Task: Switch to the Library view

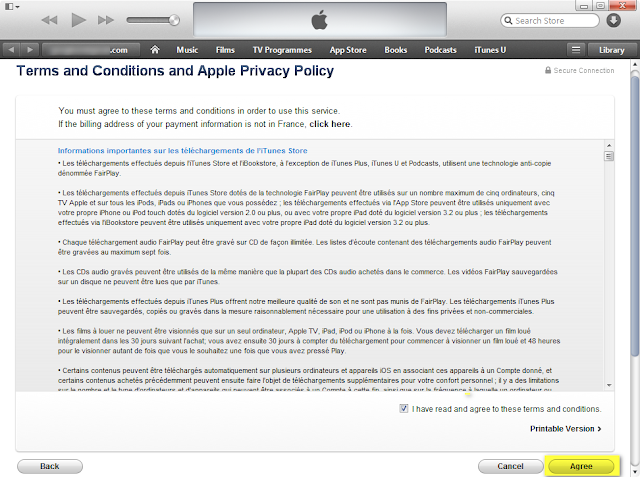Action: (611, 50)
